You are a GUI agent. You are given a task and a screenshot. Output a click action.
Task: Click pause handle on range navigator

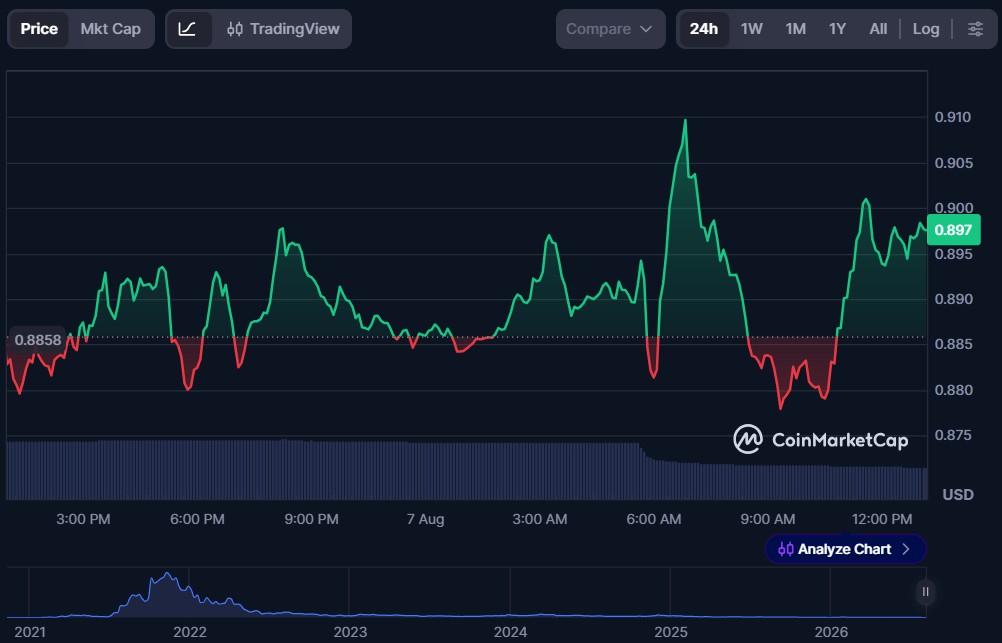[x=925, y=592]
